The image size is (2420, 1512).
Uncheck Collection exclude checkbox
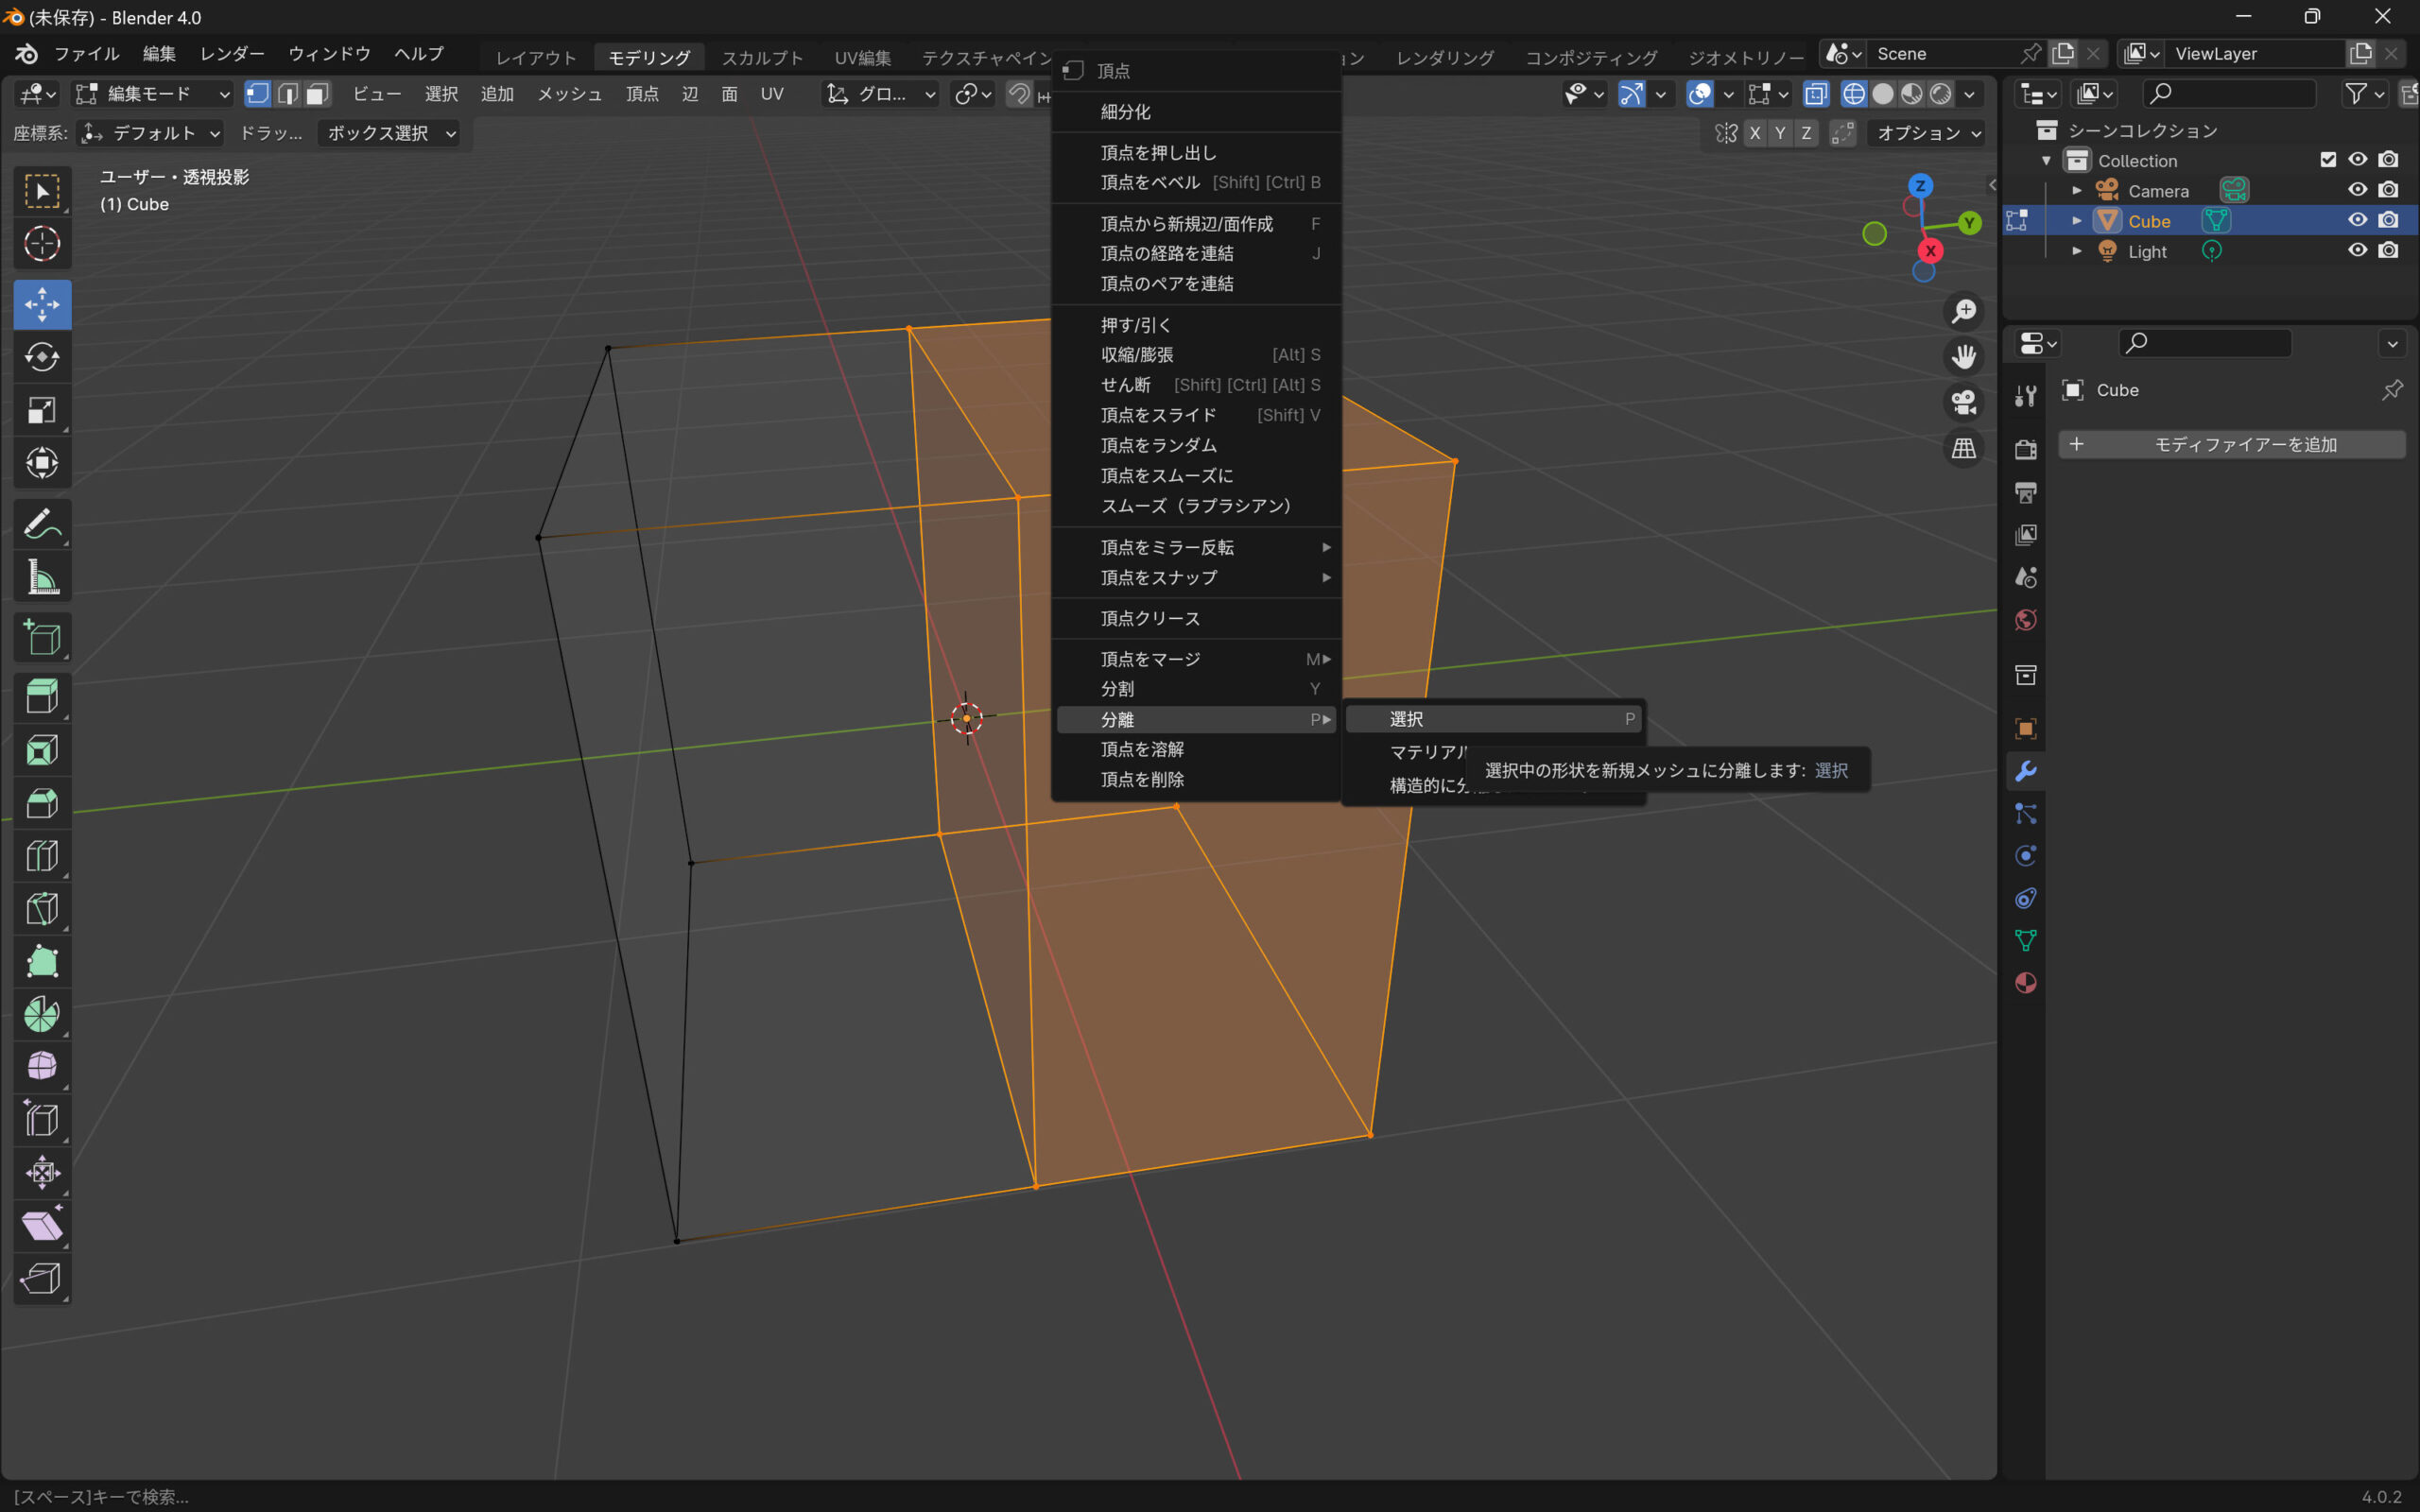coord(2328,160)
